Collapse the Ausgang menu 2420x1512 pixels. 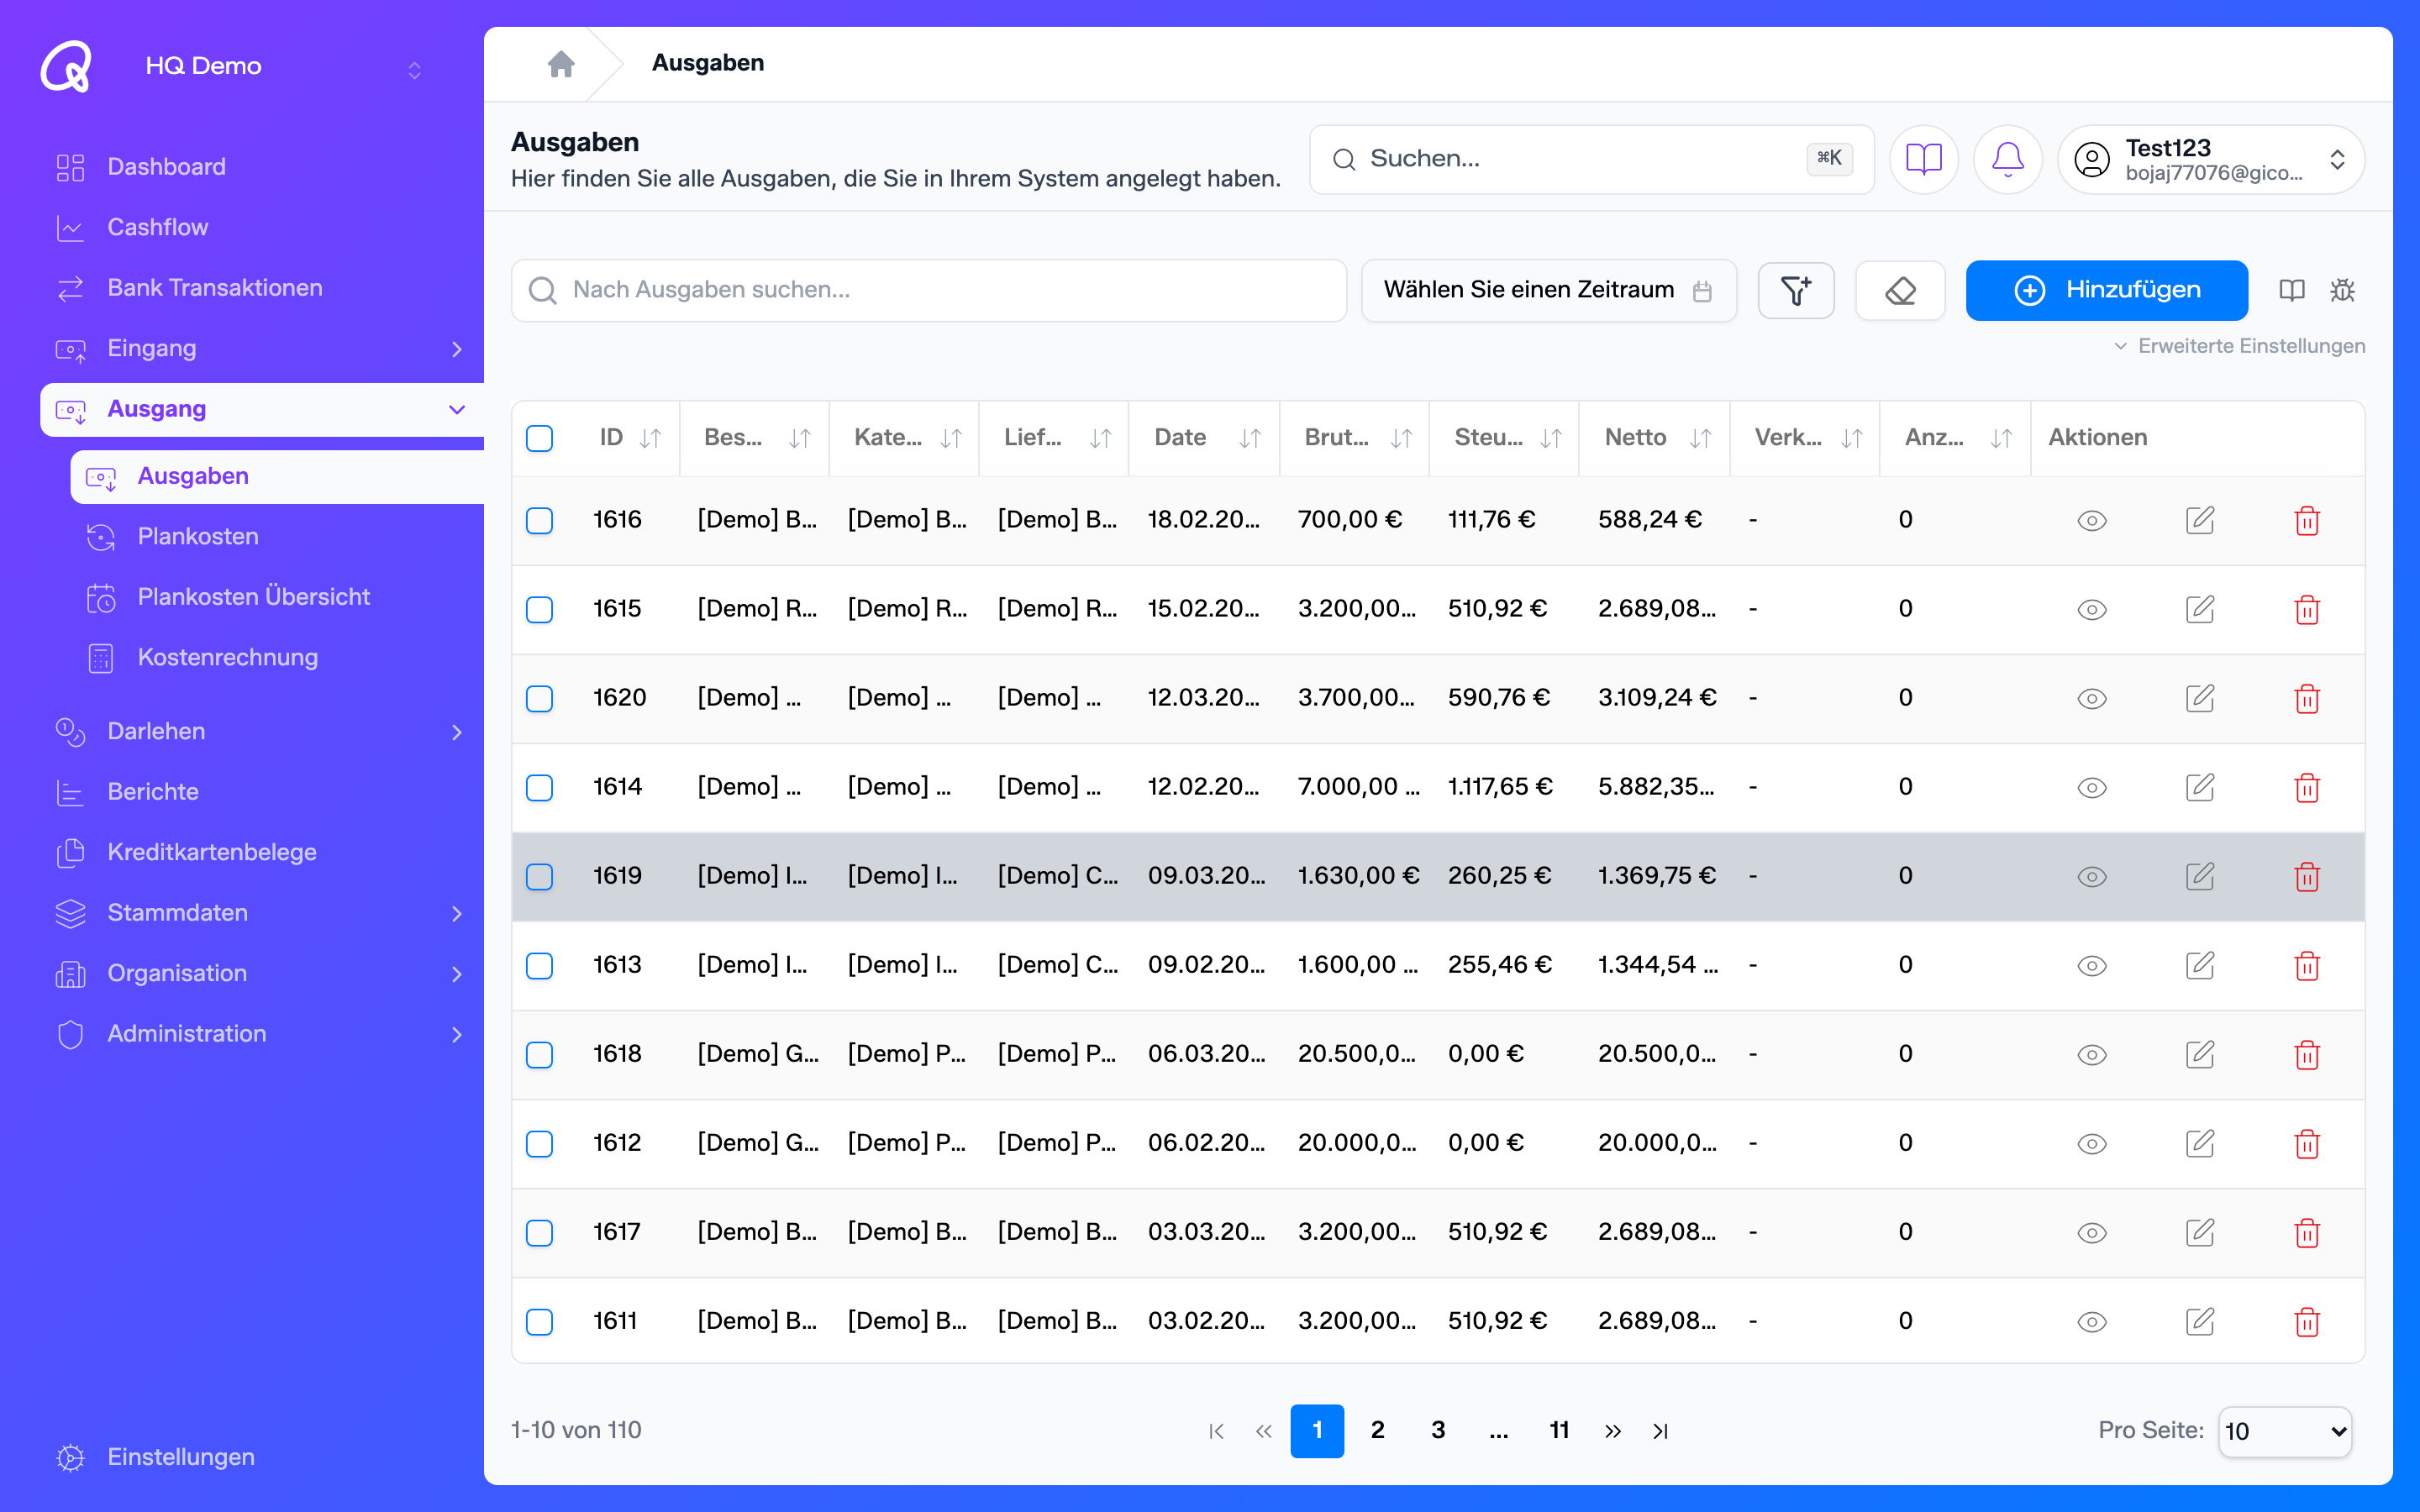point(262,409)
